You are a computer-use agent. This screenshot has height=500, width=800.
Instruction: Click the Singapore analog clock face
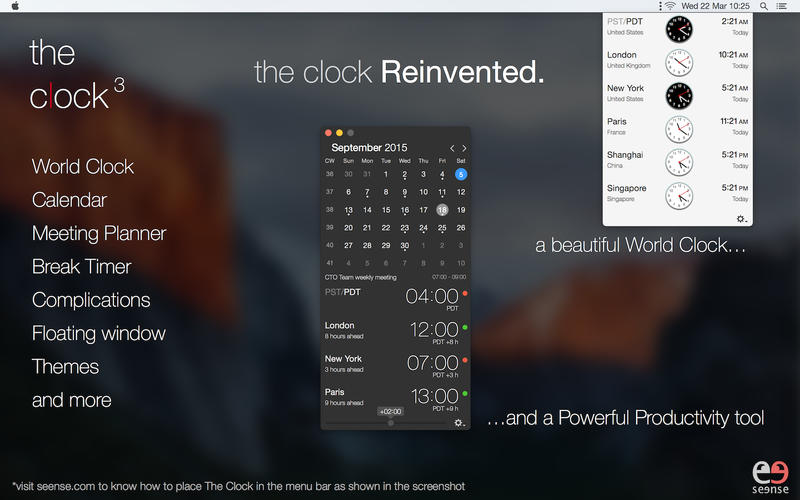(x=679, y=195)
